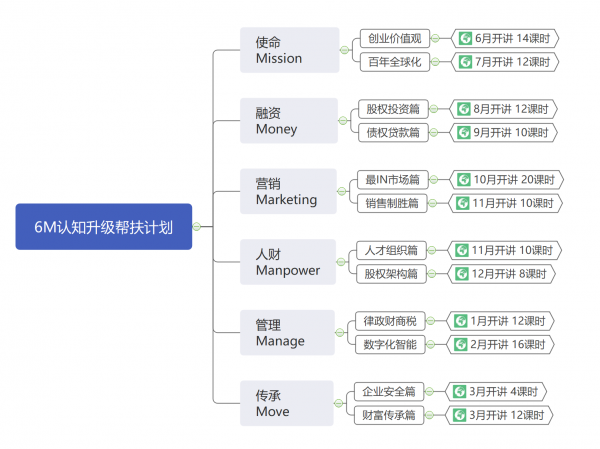
Task: Click green icon on 10月开讲 20课时 node
Action: click(x=463, y=180)
